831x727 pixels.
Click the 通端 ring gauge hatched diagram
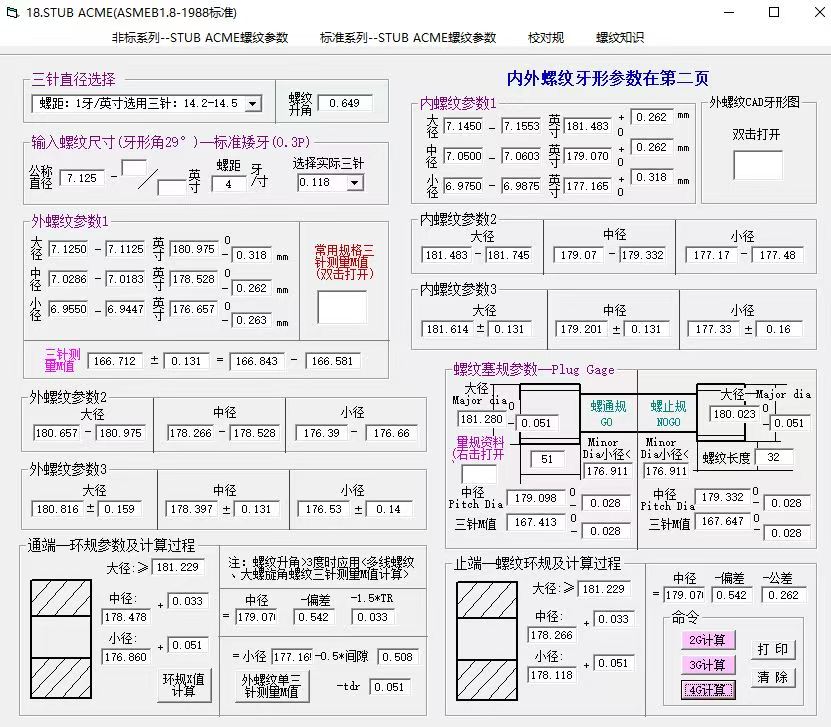[x=61, y=638]
